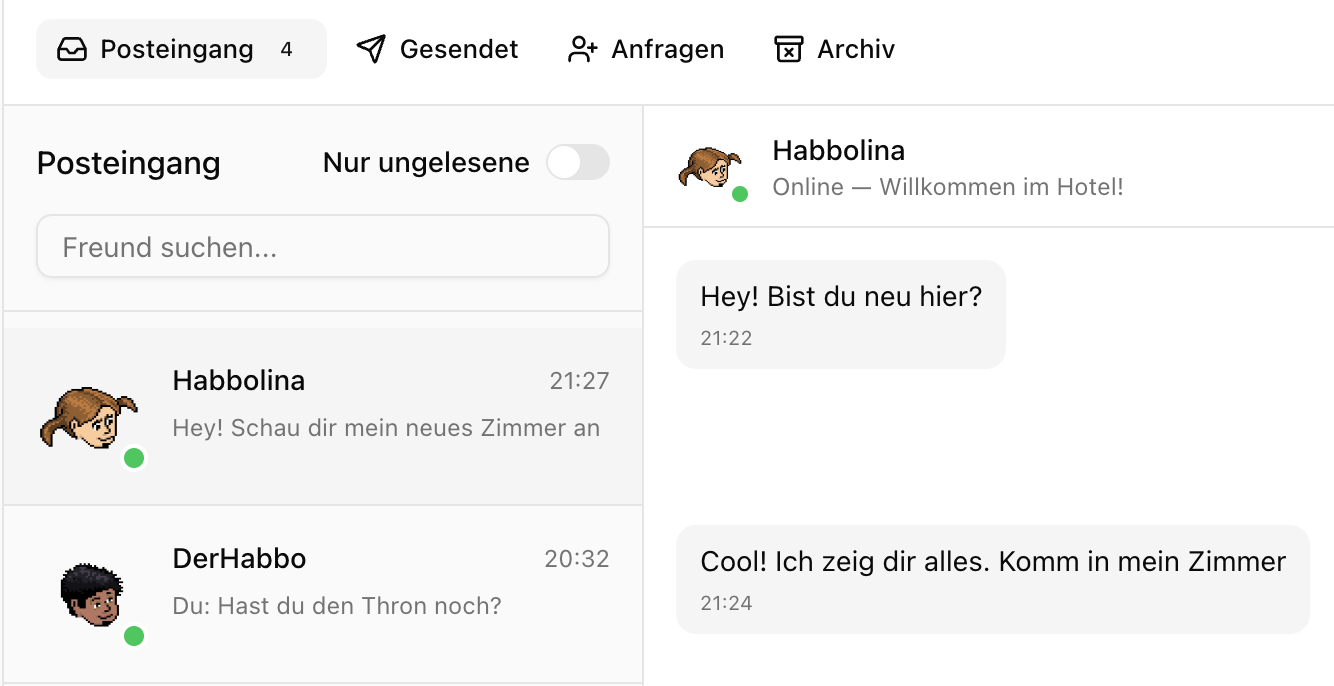
Task: Click the Freund suchen search field
Action: [x=322, y=246]
